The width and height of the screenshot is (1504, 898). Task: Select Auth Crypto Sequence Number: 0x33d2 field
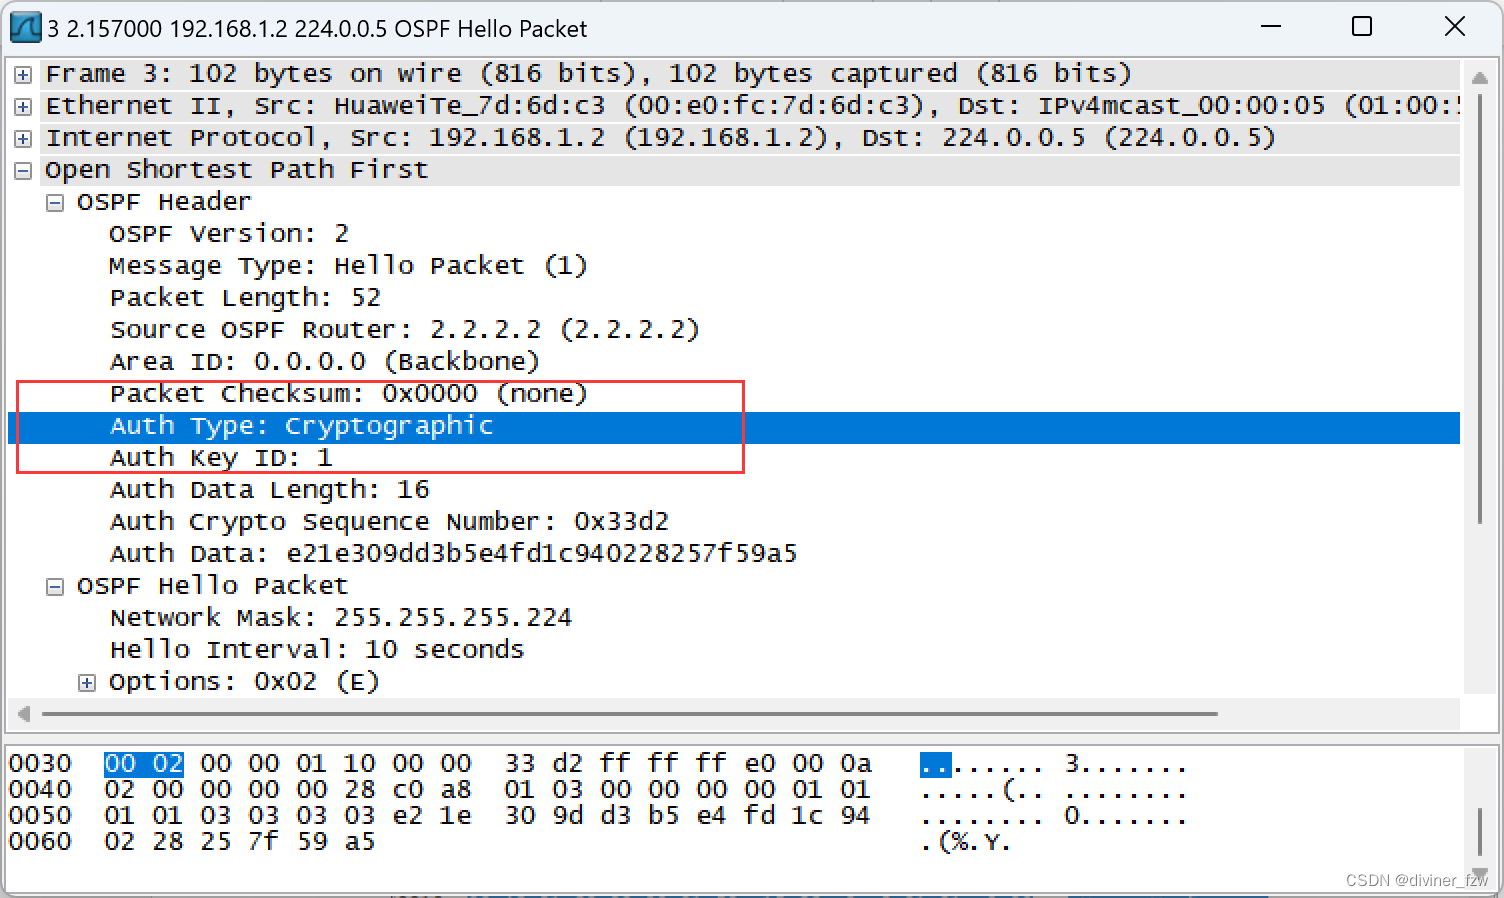[x=389, y=522]
